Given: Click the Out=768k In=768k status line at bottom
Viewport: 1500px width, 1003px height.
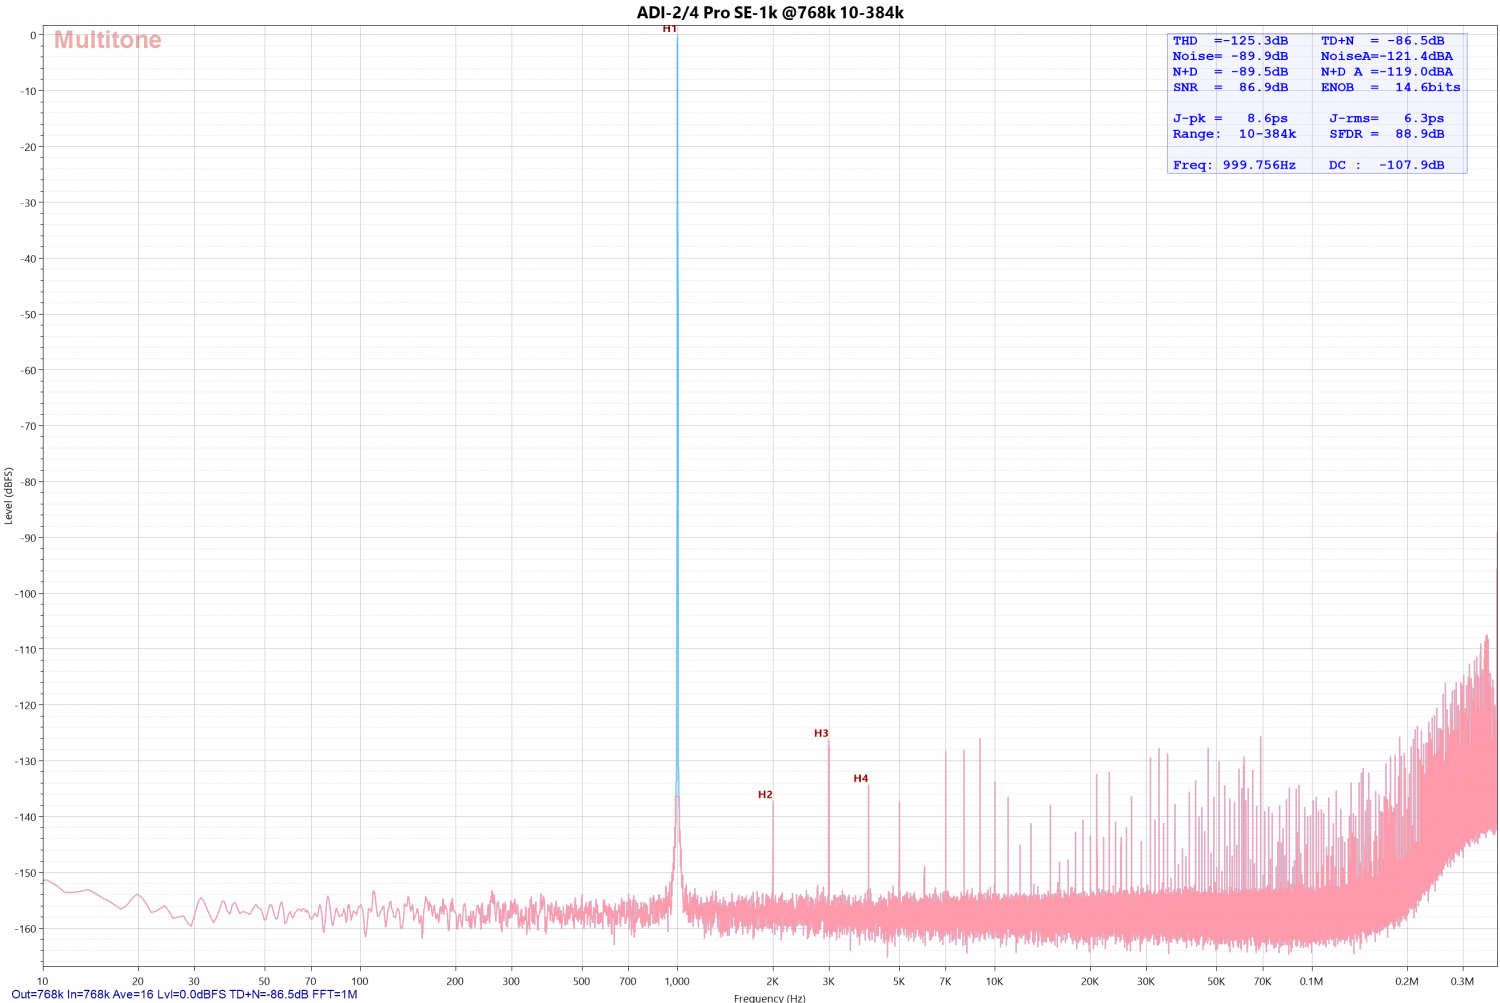Looking at the screenshot, I should tap(184, 994).
